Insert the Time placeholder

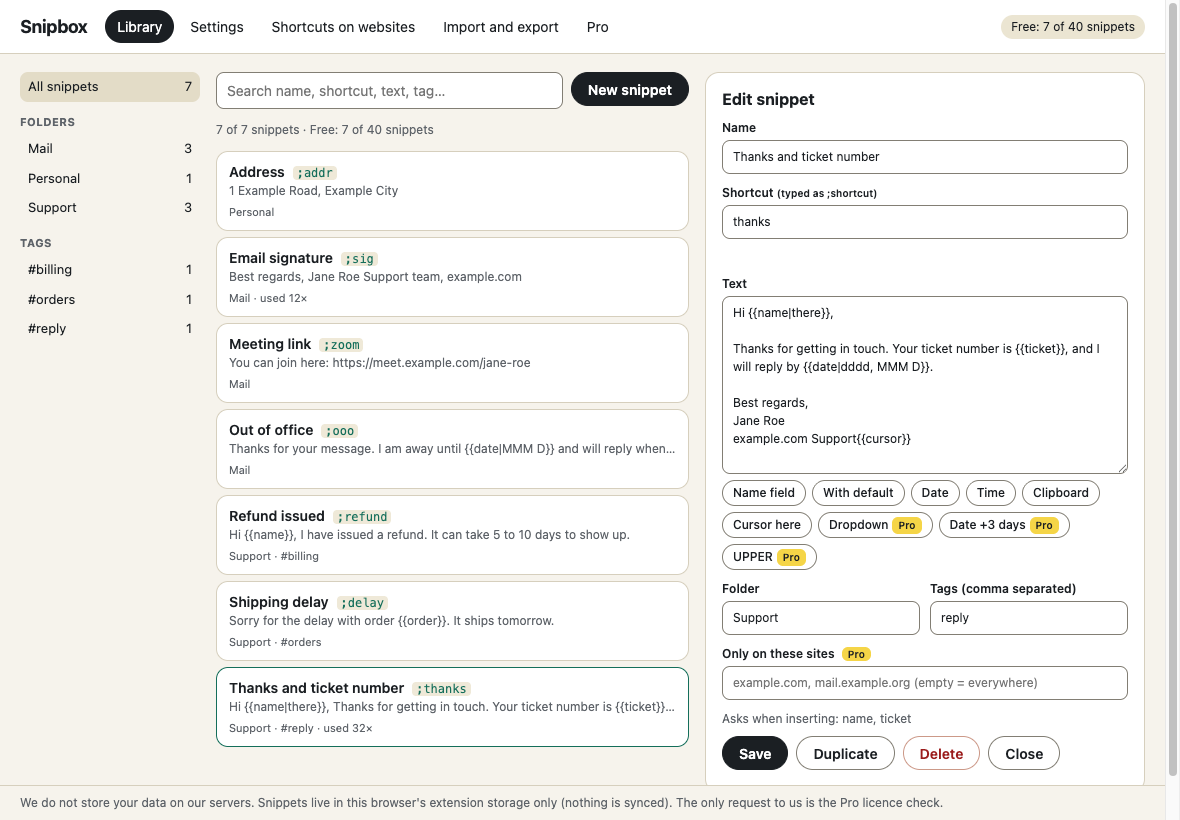pos(990,493)
